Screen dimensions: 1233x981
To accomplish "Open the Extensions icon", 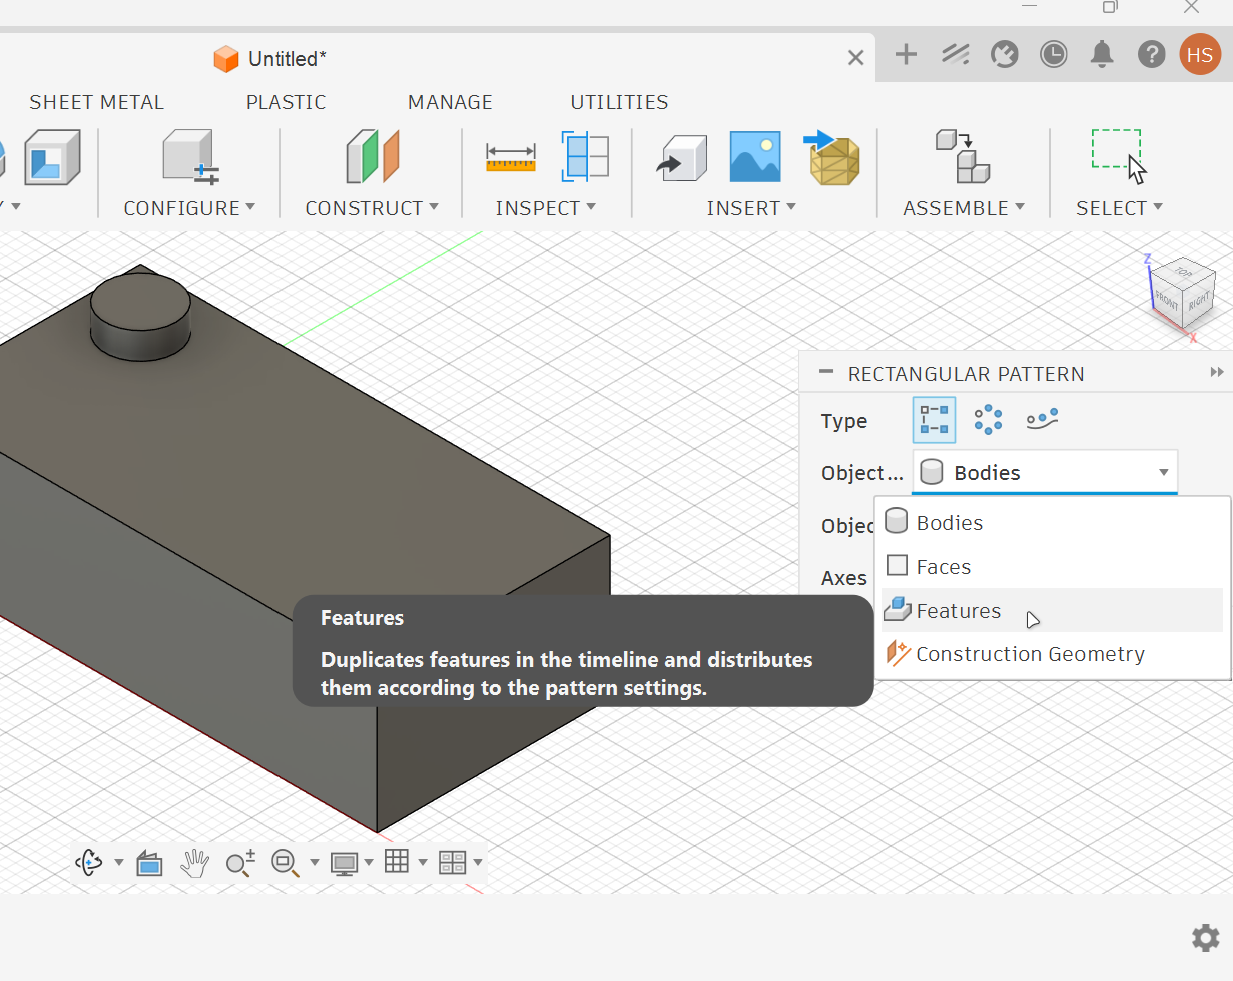I will pyautogui.click(x=956, y=54).
